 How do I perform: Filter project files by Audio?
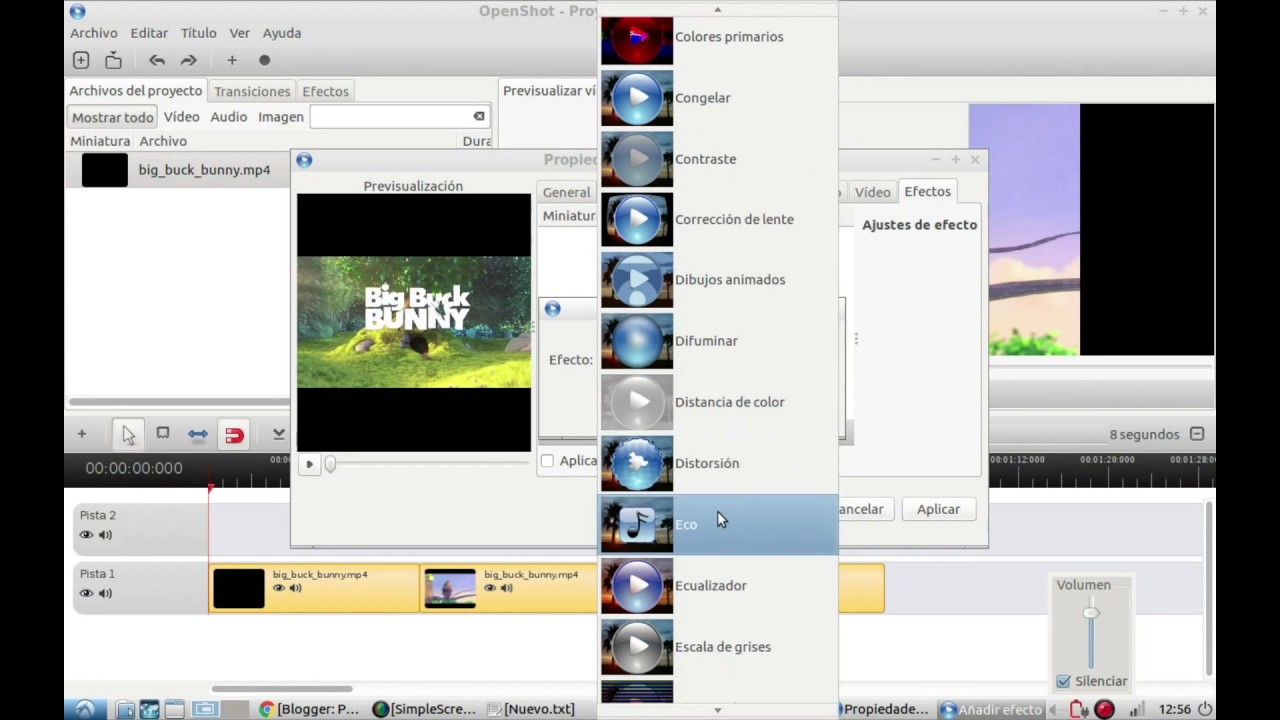click(229, 117)
